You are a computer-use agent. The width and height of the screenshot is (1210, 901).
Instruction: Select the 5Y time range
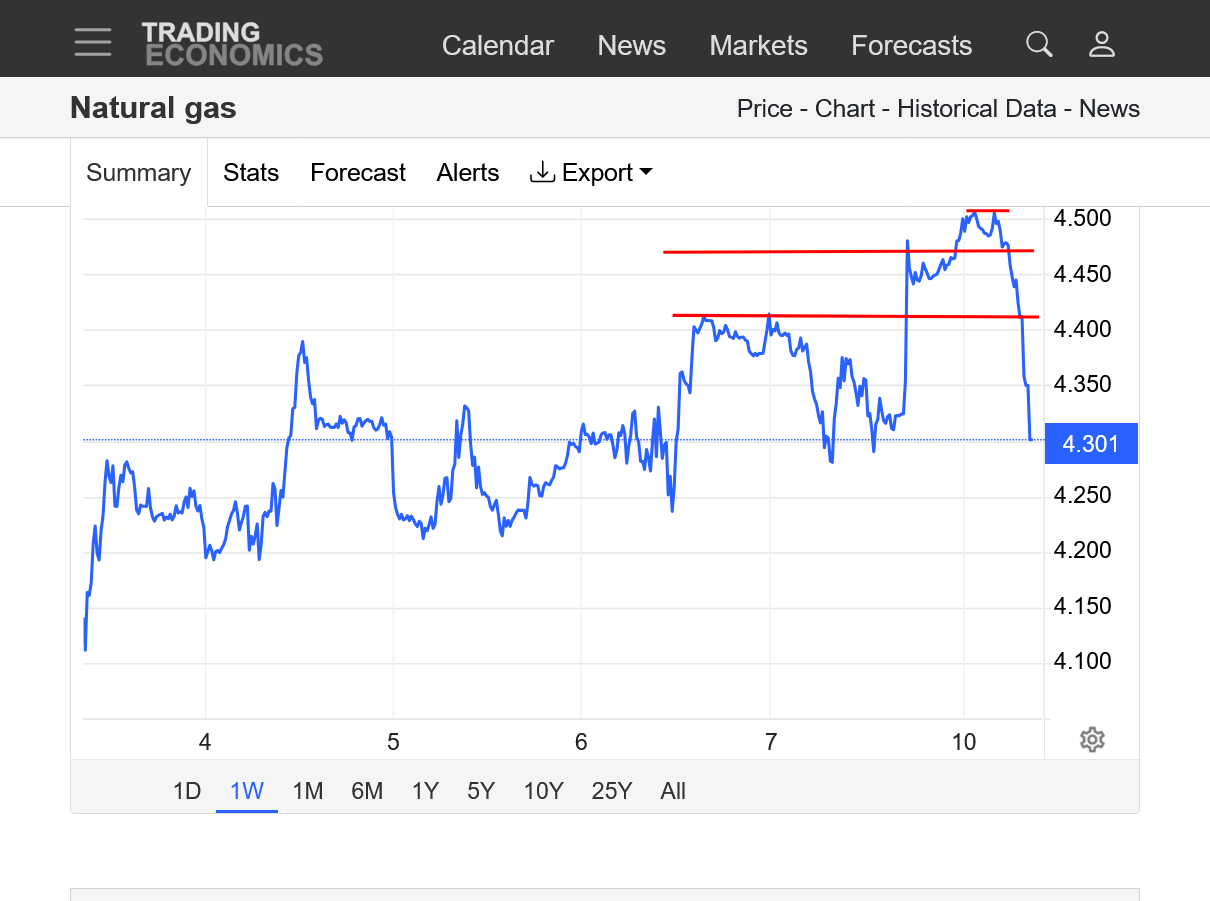(481, 791)
